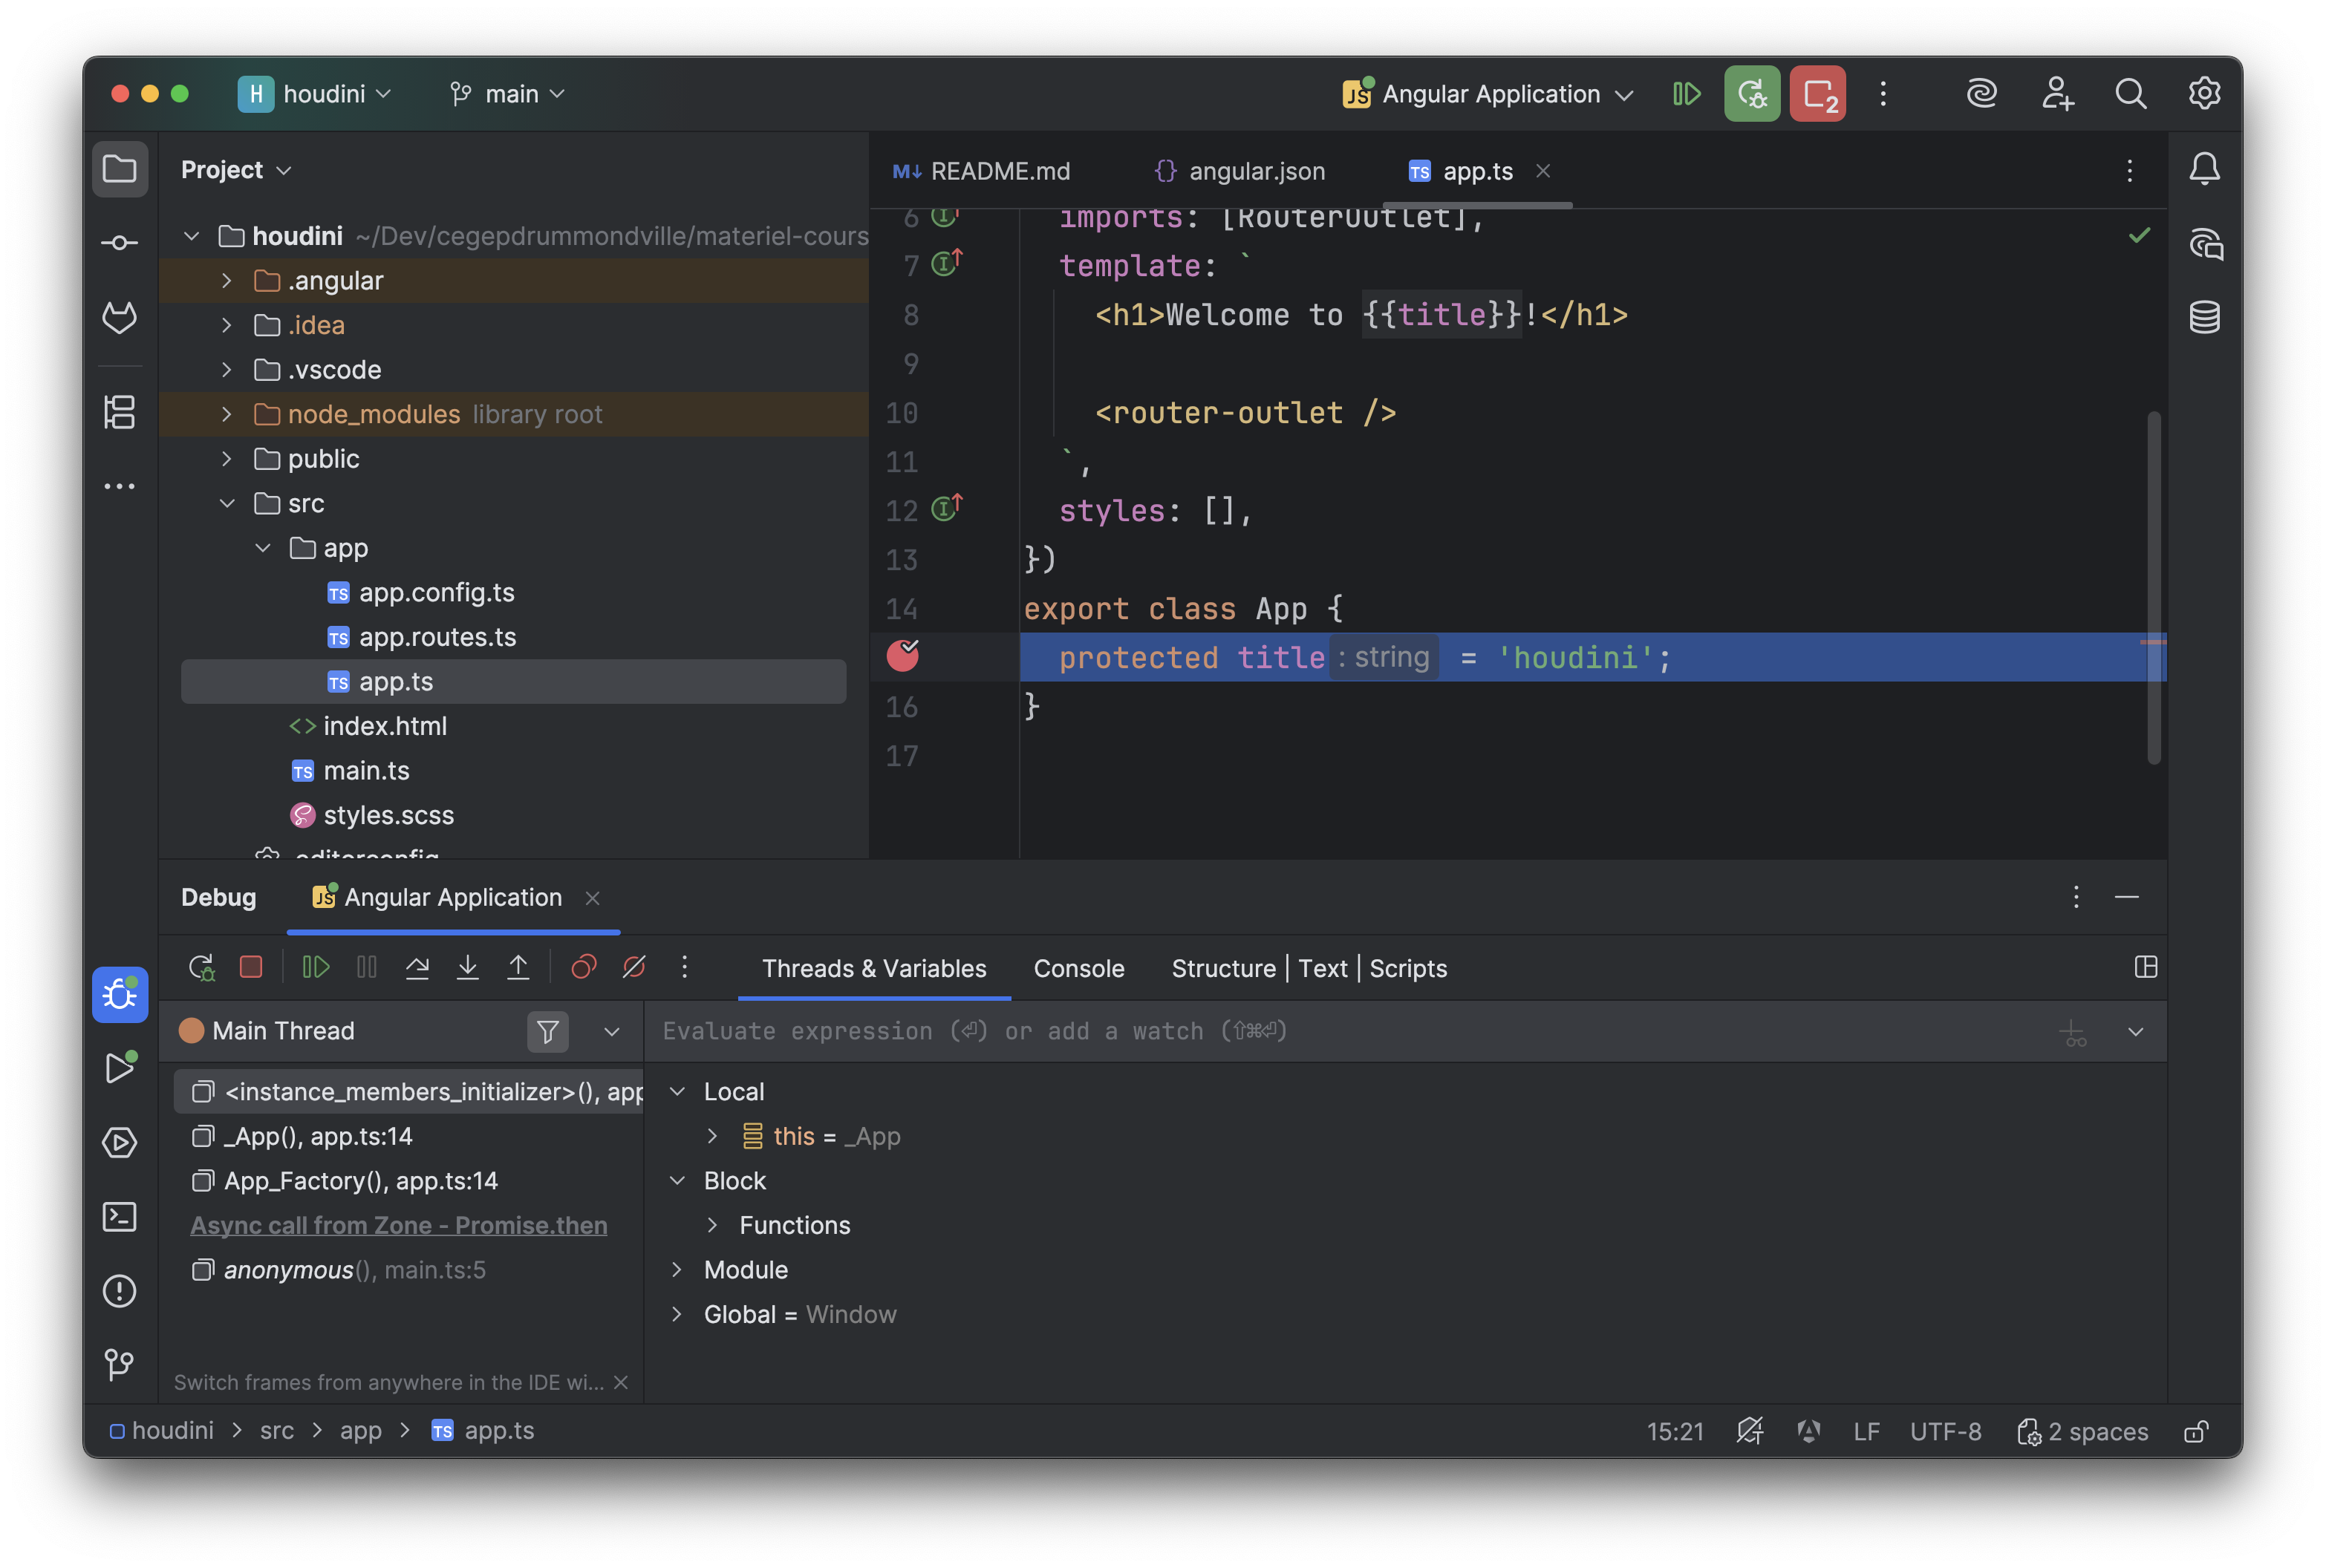Open the houdini project dropdown
2326x1568 pixels.
pos(315,94)
